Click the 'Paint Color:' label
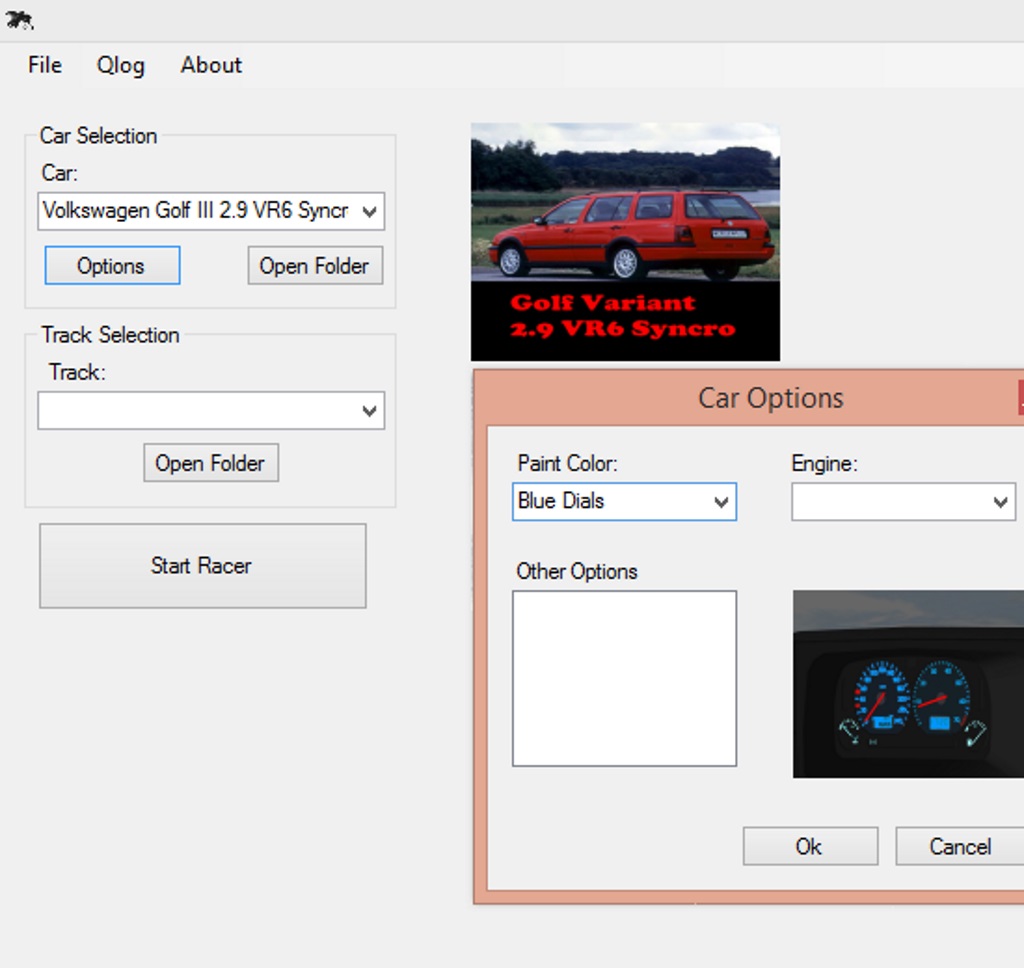This screenshot has height=968, width=1024. coord(567,464)
